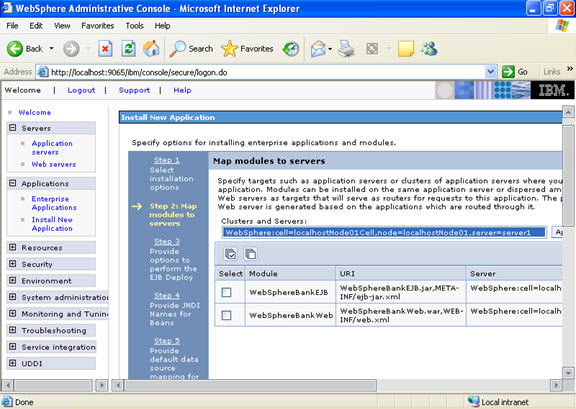Expand the Links toolbar chevron
The image size is (576, 409).
pyautogui.click(x=570, y=69)
